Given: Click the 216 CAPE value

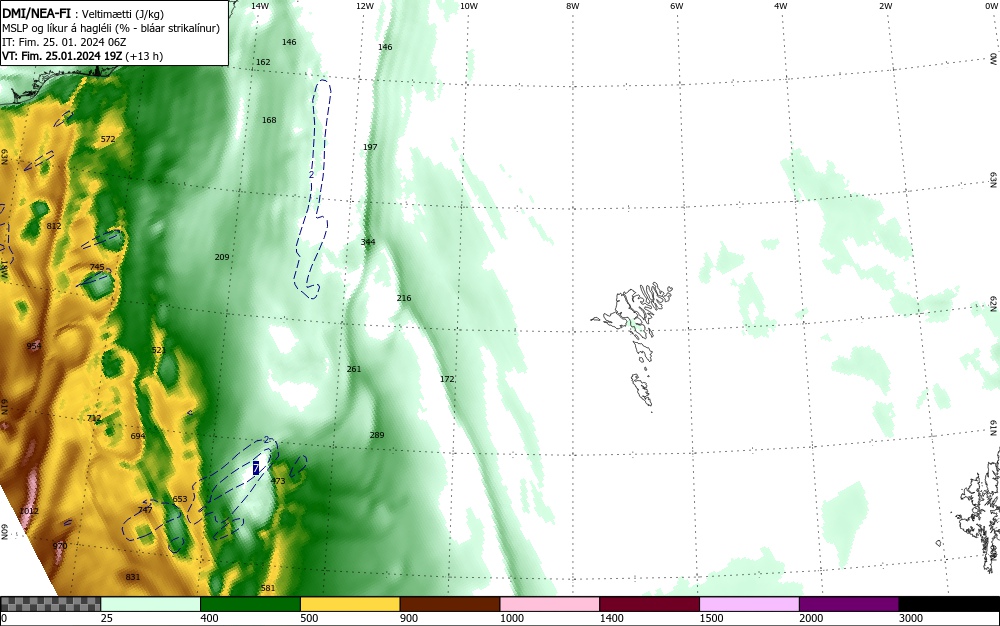Looking at the screenshot, I should [404, 298].
